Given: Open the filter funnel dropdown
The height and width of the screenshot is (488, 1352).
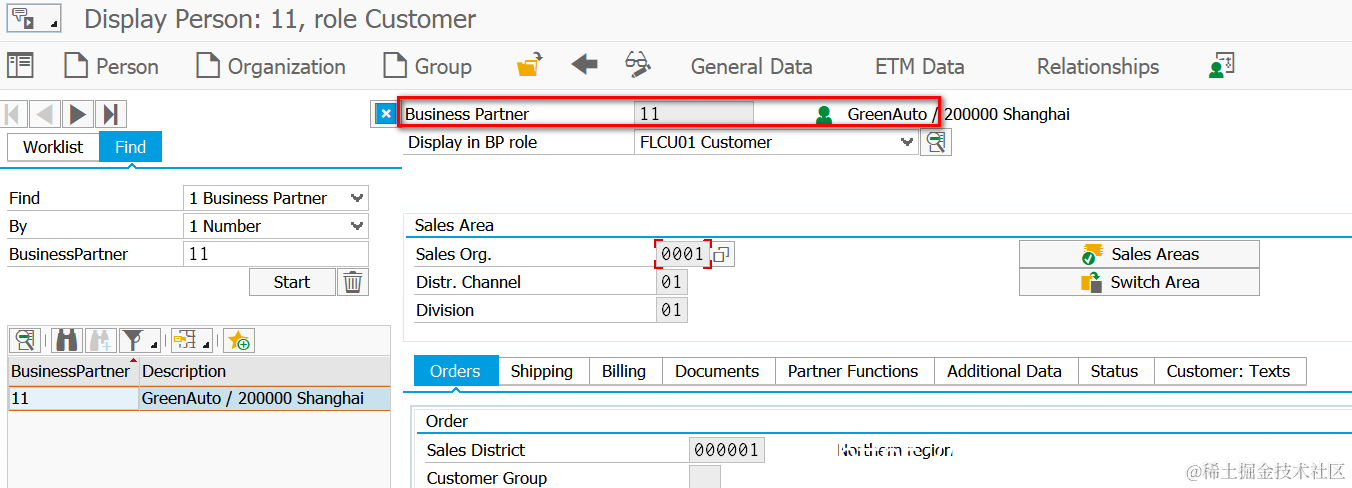Looking at the screenshot, I should (x=139, y=340).
